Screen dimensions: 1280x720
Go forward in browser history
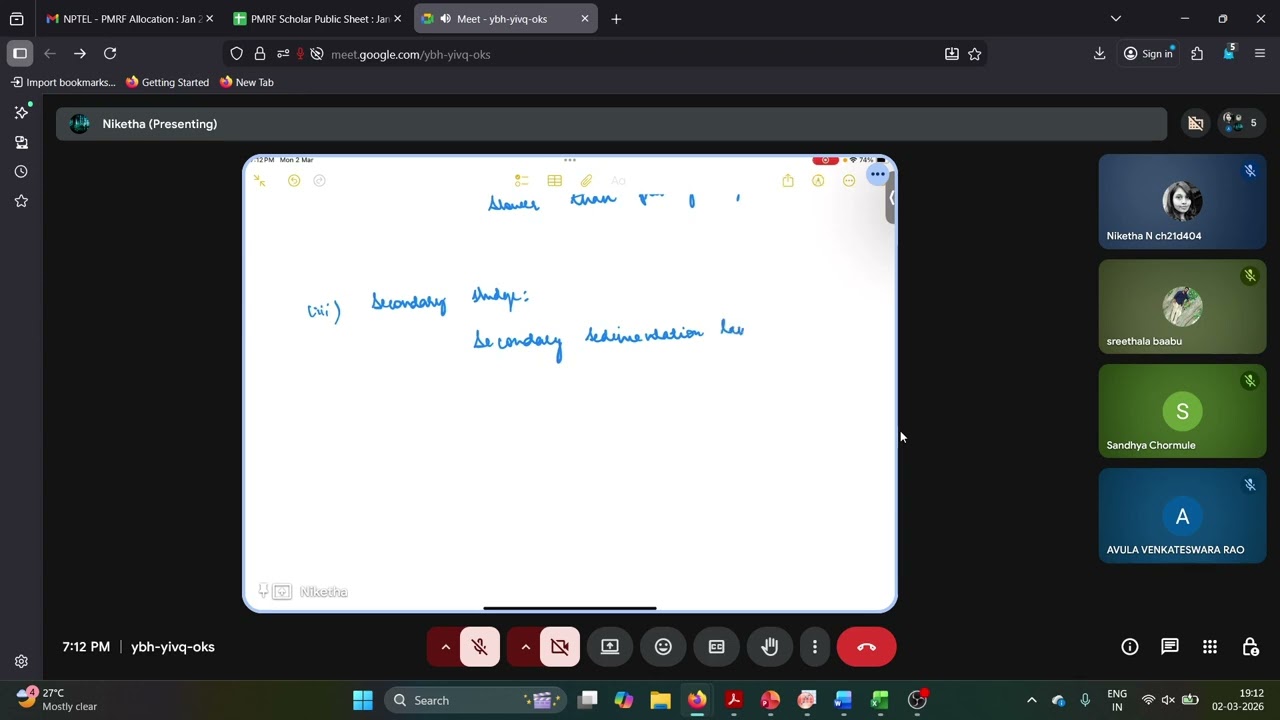[80, 54]
